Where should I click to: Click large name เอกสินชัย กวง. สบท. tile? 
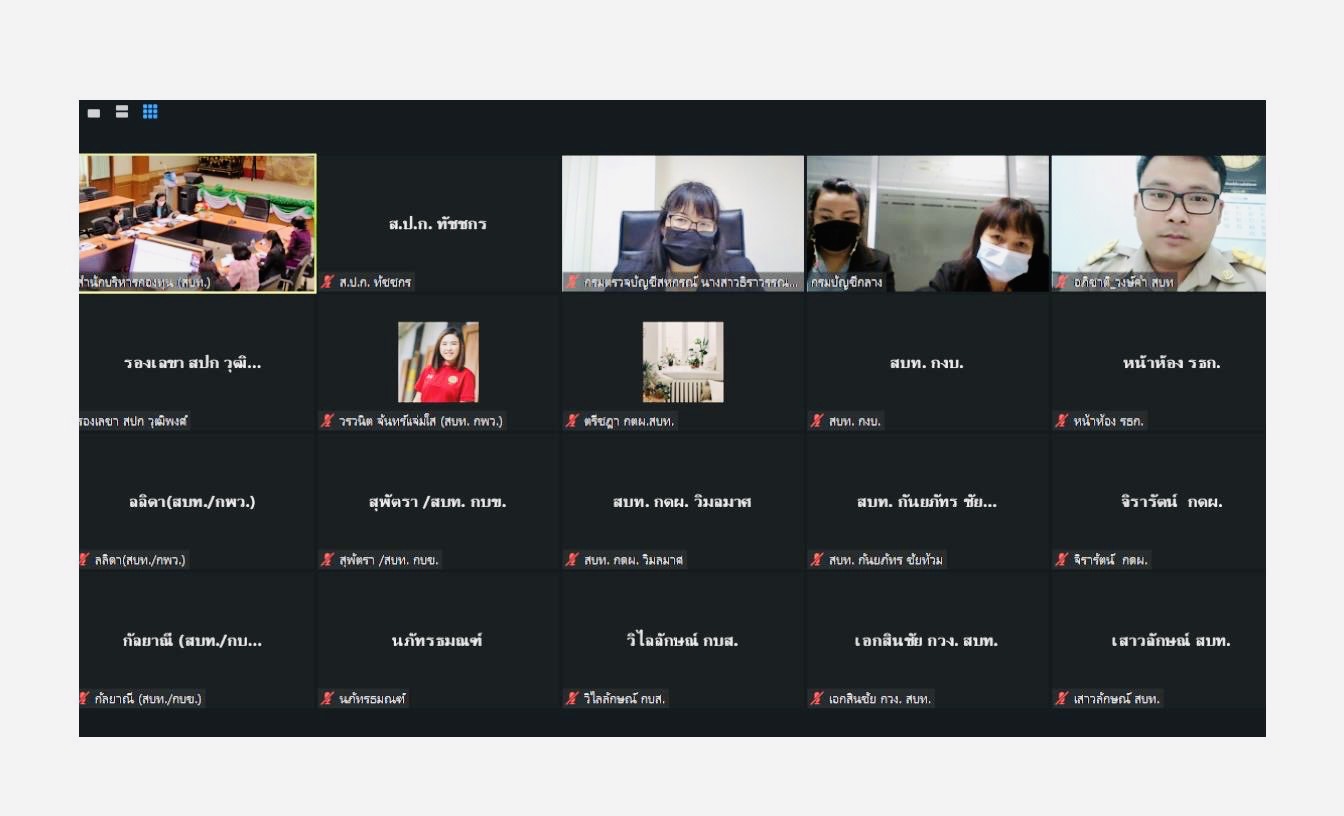(927, 641)
